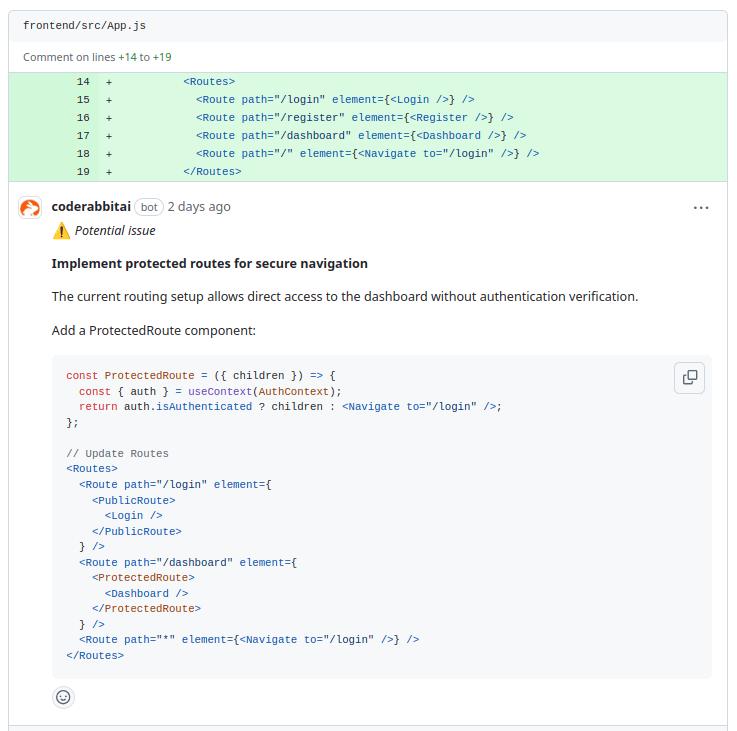Image resolution: width=737 pixels, height=731 pixels.
Task: Click the "2 days ago" timestamp
Action: point(198,207)
